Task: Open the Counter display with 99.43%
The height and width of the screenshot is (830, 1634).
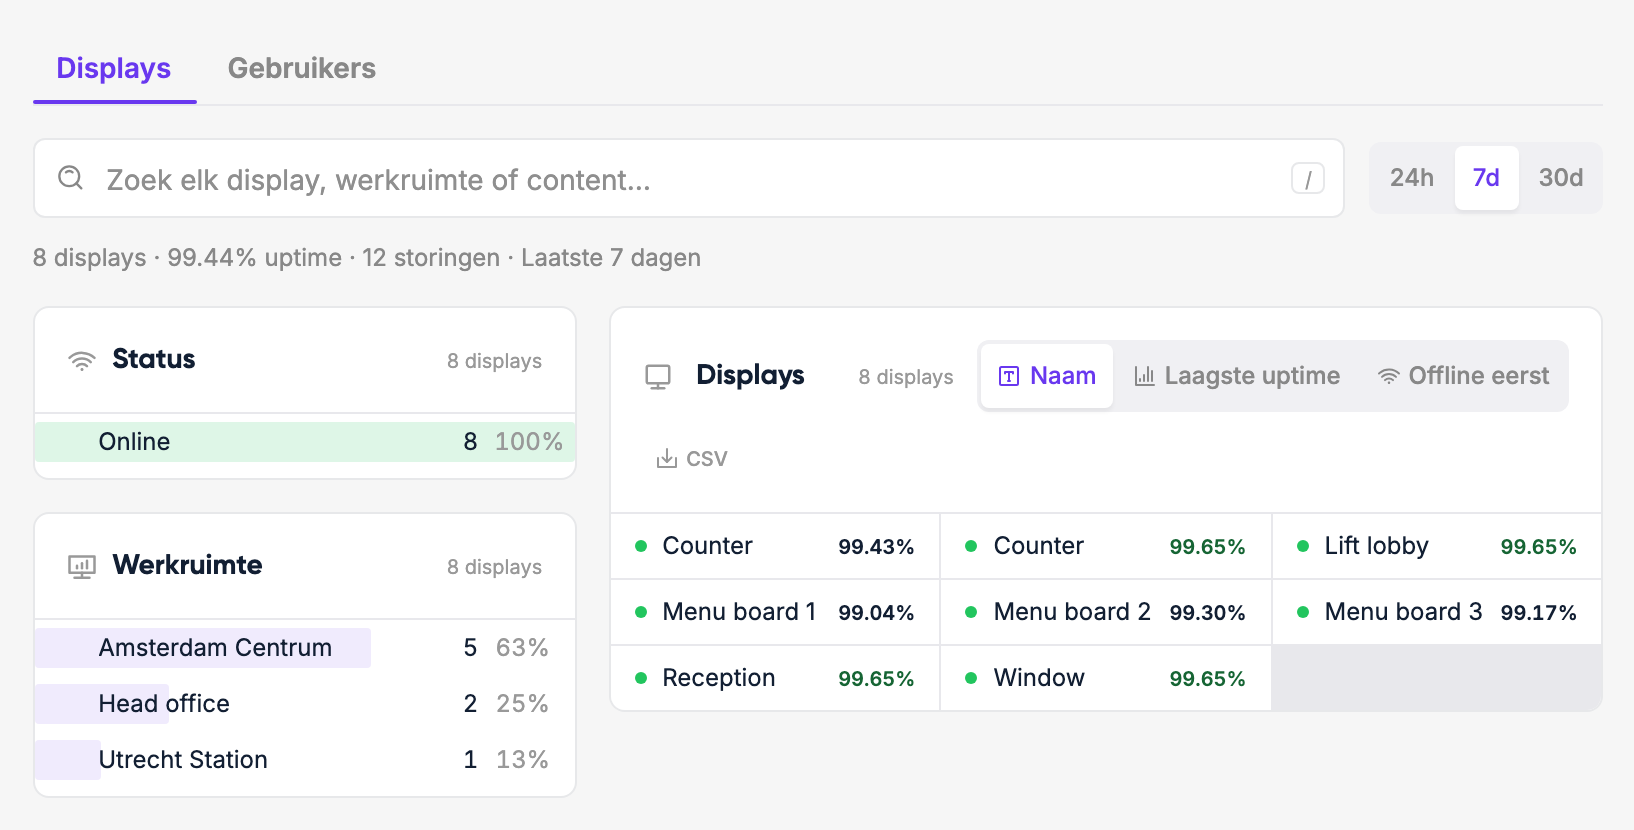Action: click(775, 546)
